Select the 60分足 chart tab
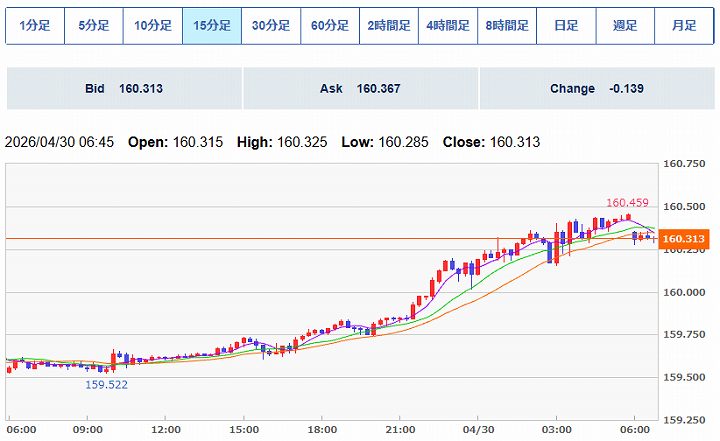Image resolution: width=720 pixels, height=441 pixels. [x=330, y=26]
